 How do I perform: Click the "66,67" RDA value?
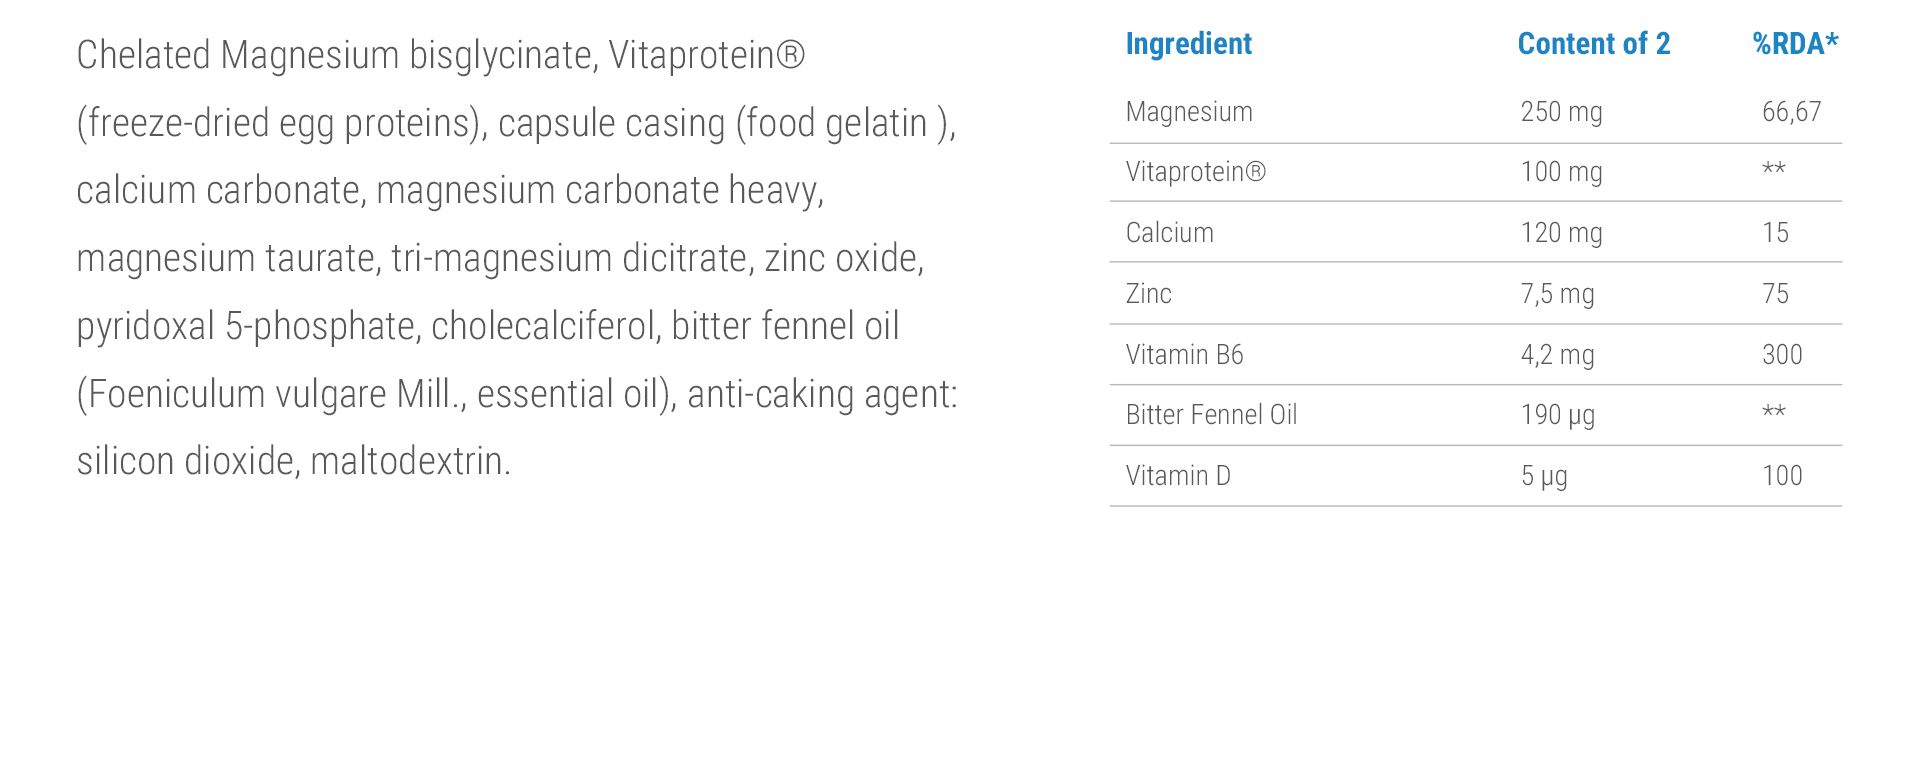(x=1791, y=112)
